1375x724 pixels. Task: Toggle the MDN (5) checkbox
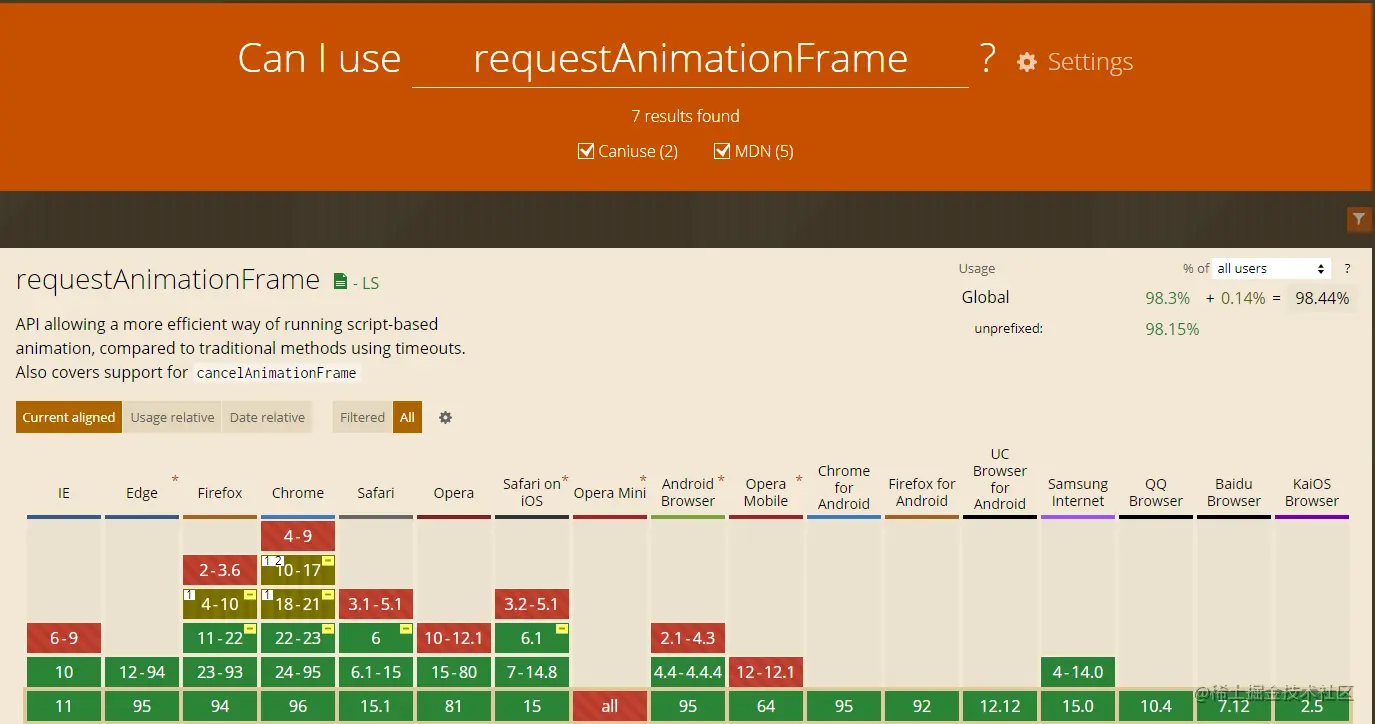[x=722, y=151]
